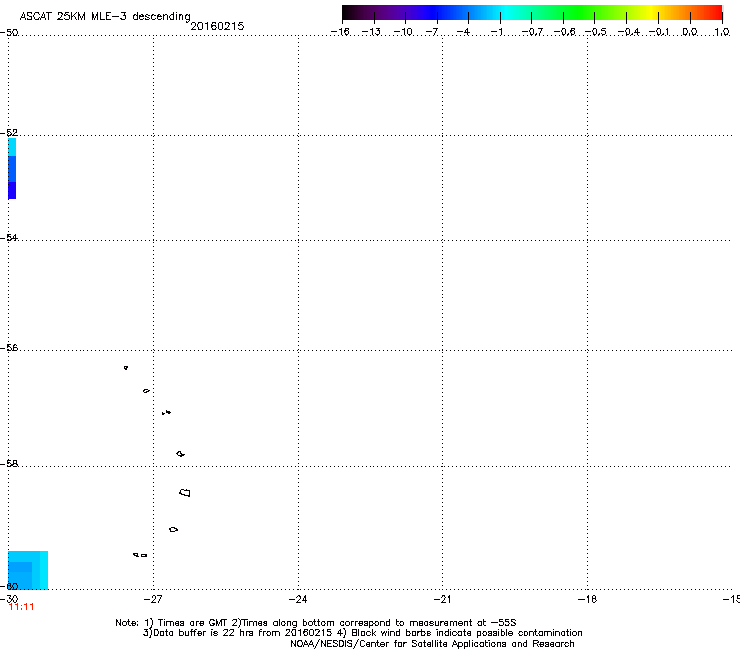Click the light blue data block near latitude -60
The image size is (740, 650).
coord(28,570)
